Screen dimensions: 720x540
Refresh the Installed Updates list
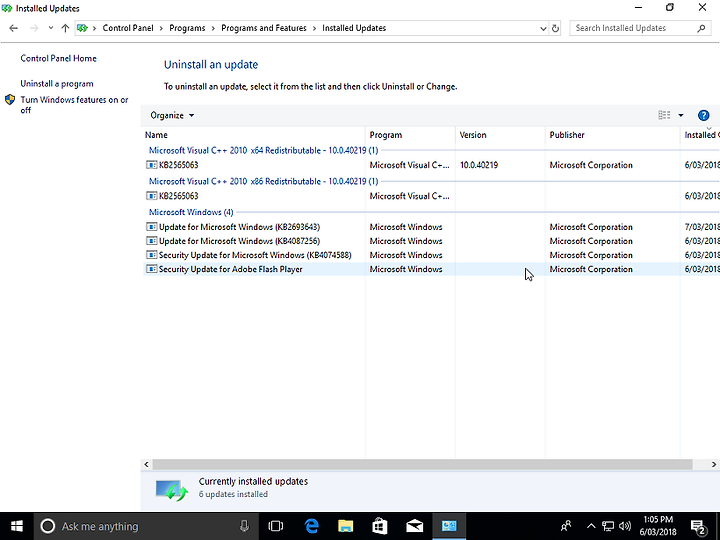(x=555, y=28)
